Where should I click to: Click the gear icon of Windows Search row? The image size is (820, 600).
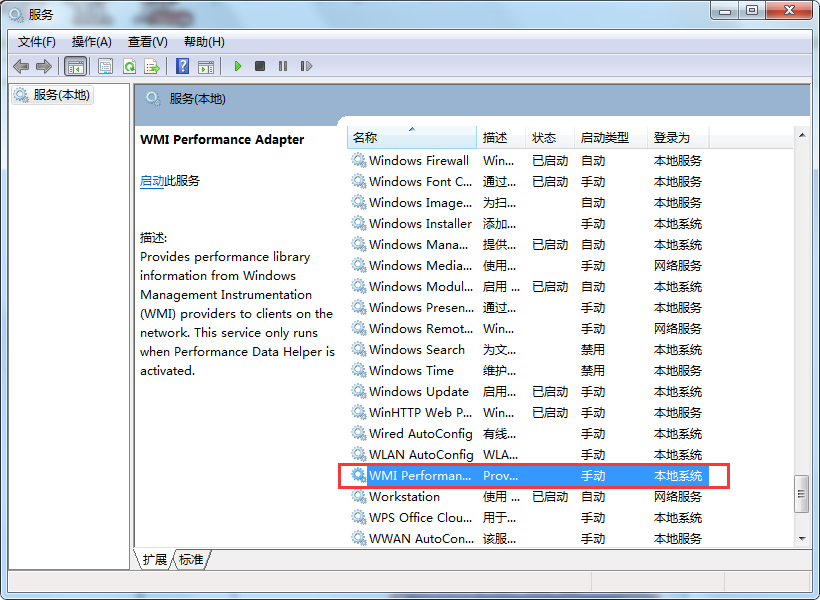point(359,349)
